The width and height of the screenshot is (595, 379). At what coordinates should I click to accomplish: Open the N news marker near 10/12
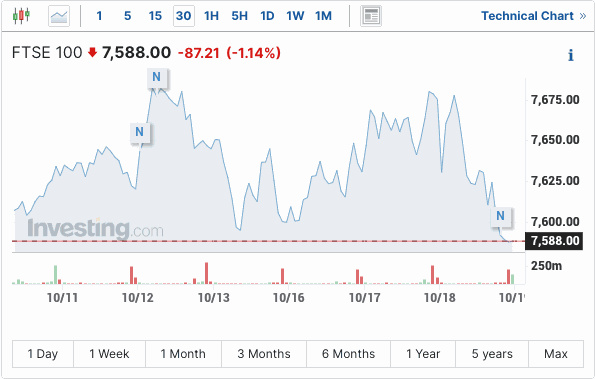coord(139,132)
